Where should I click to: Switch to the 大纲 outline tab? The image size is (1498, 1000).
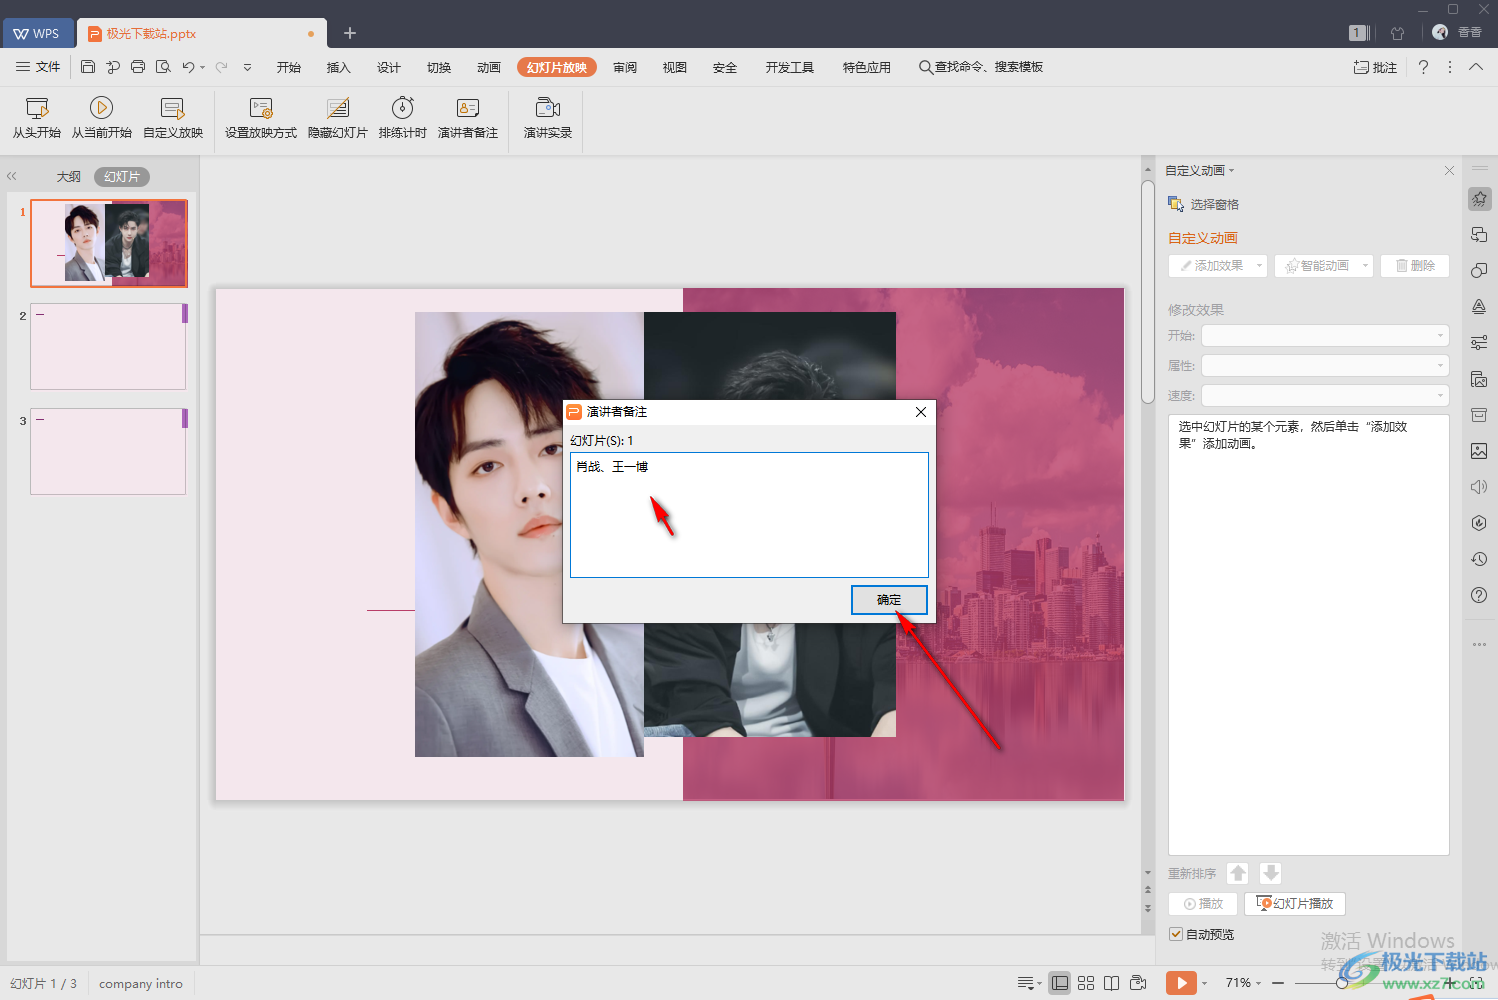tap(68, 177)
